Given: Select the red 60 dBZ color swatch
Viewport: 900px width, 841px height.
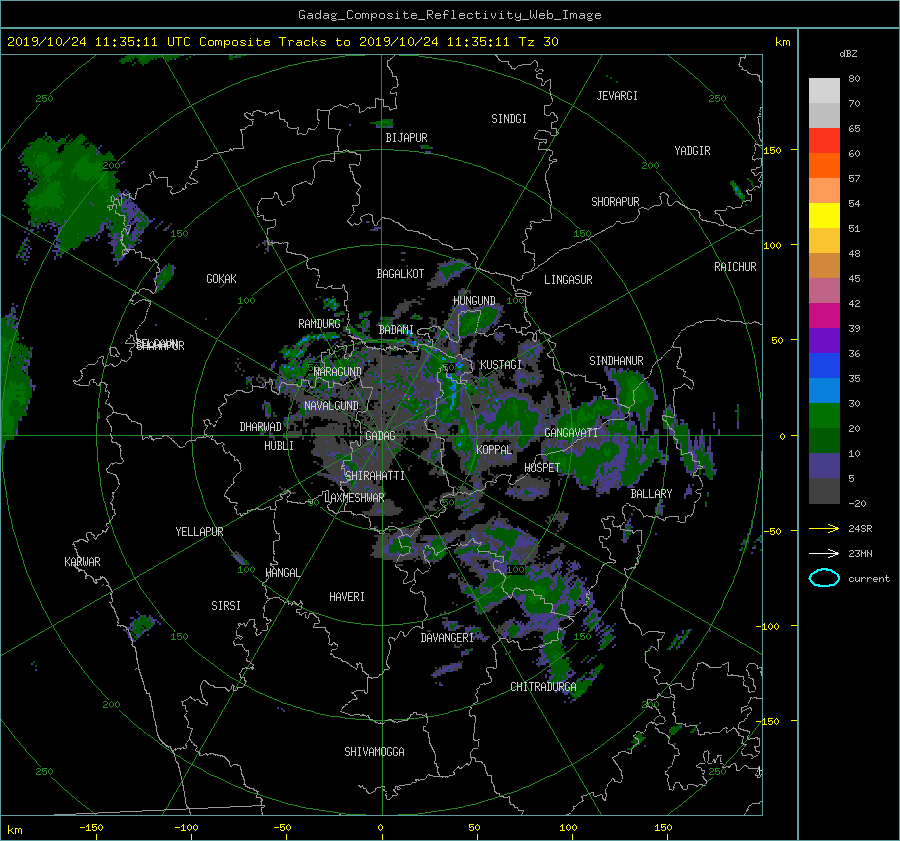Looking at the screenshot, I should [x=824, y=141].
